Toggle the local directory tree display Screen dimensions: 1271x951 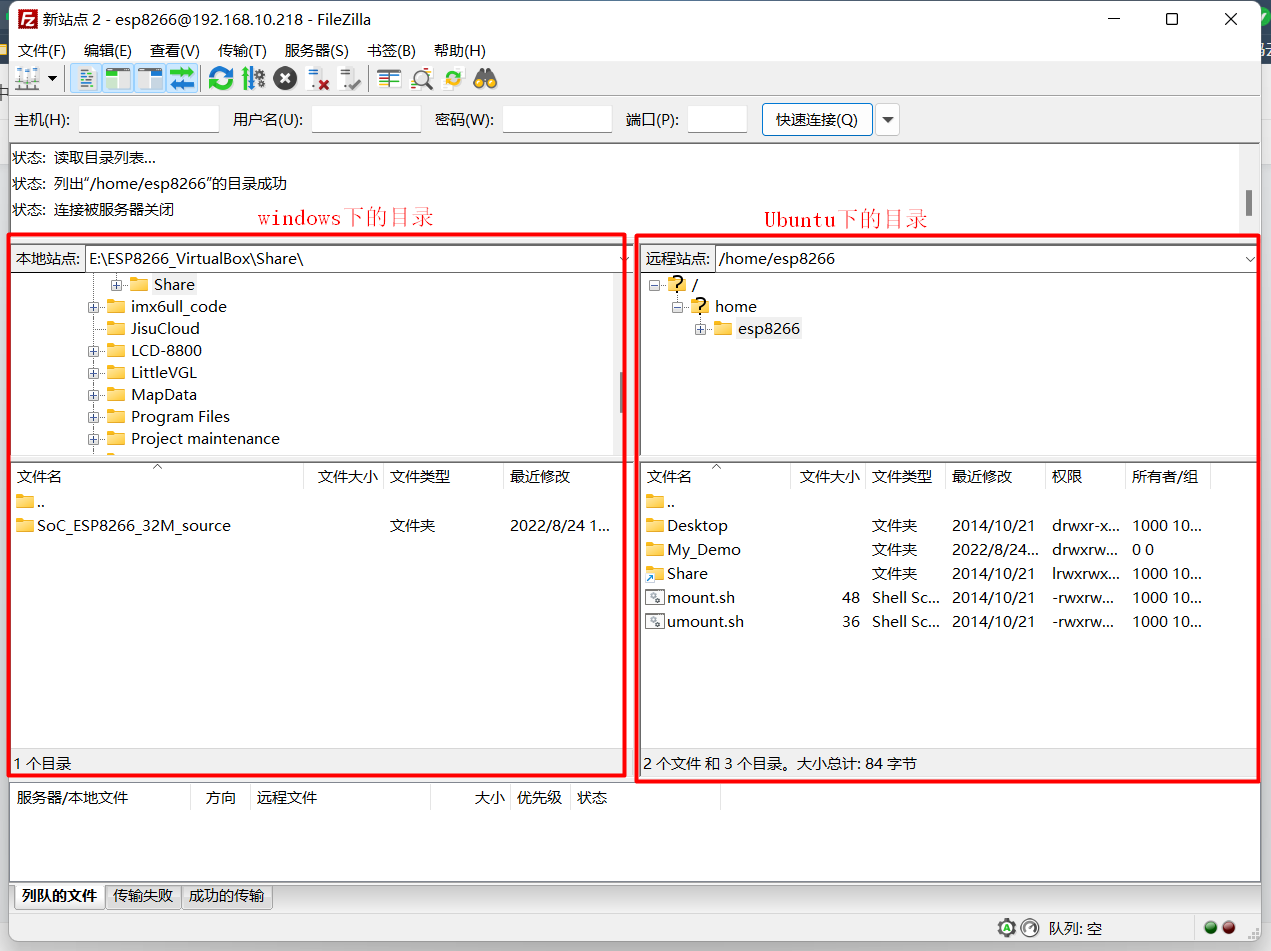[118, 79]
